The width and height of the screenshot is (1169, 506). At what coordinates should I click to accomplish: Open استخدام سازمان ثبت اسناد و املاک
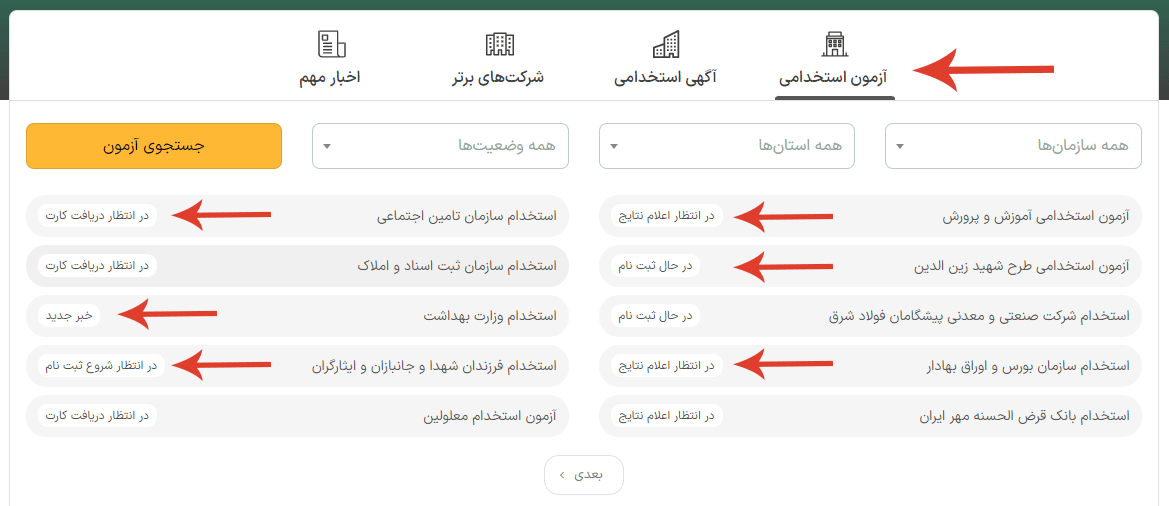click(456, 267)
